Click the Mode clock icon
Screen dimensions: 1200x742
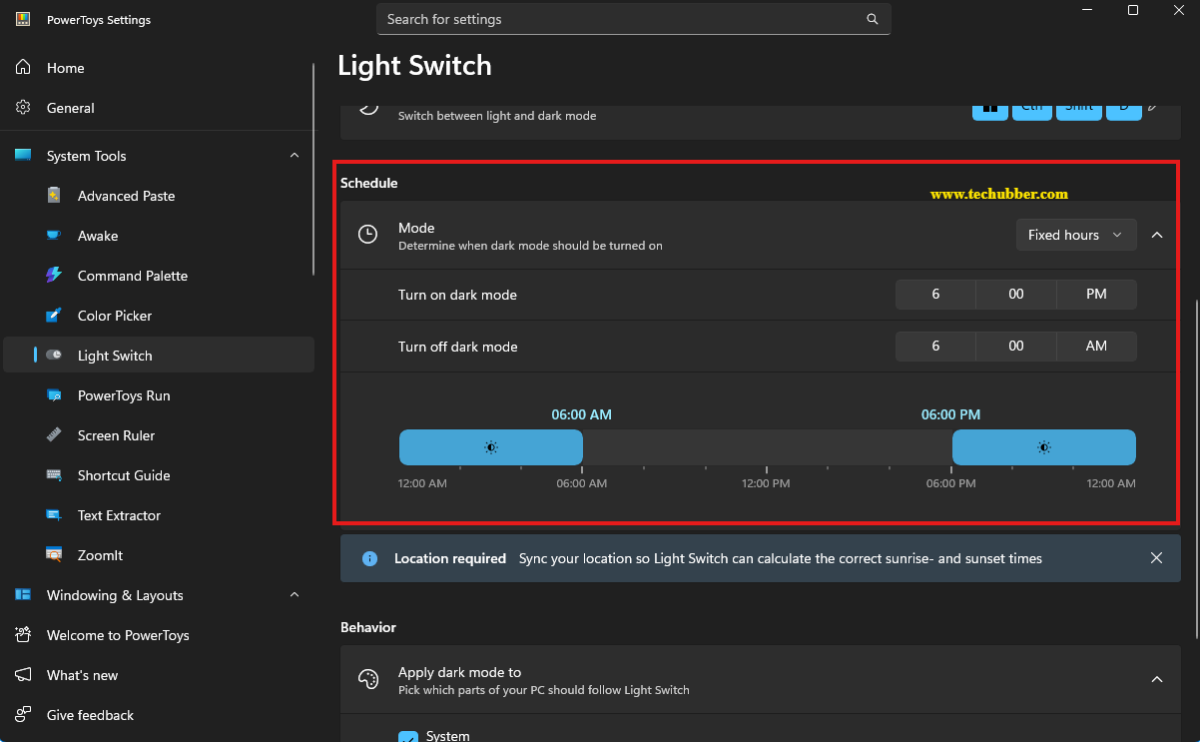click(368, 235)
